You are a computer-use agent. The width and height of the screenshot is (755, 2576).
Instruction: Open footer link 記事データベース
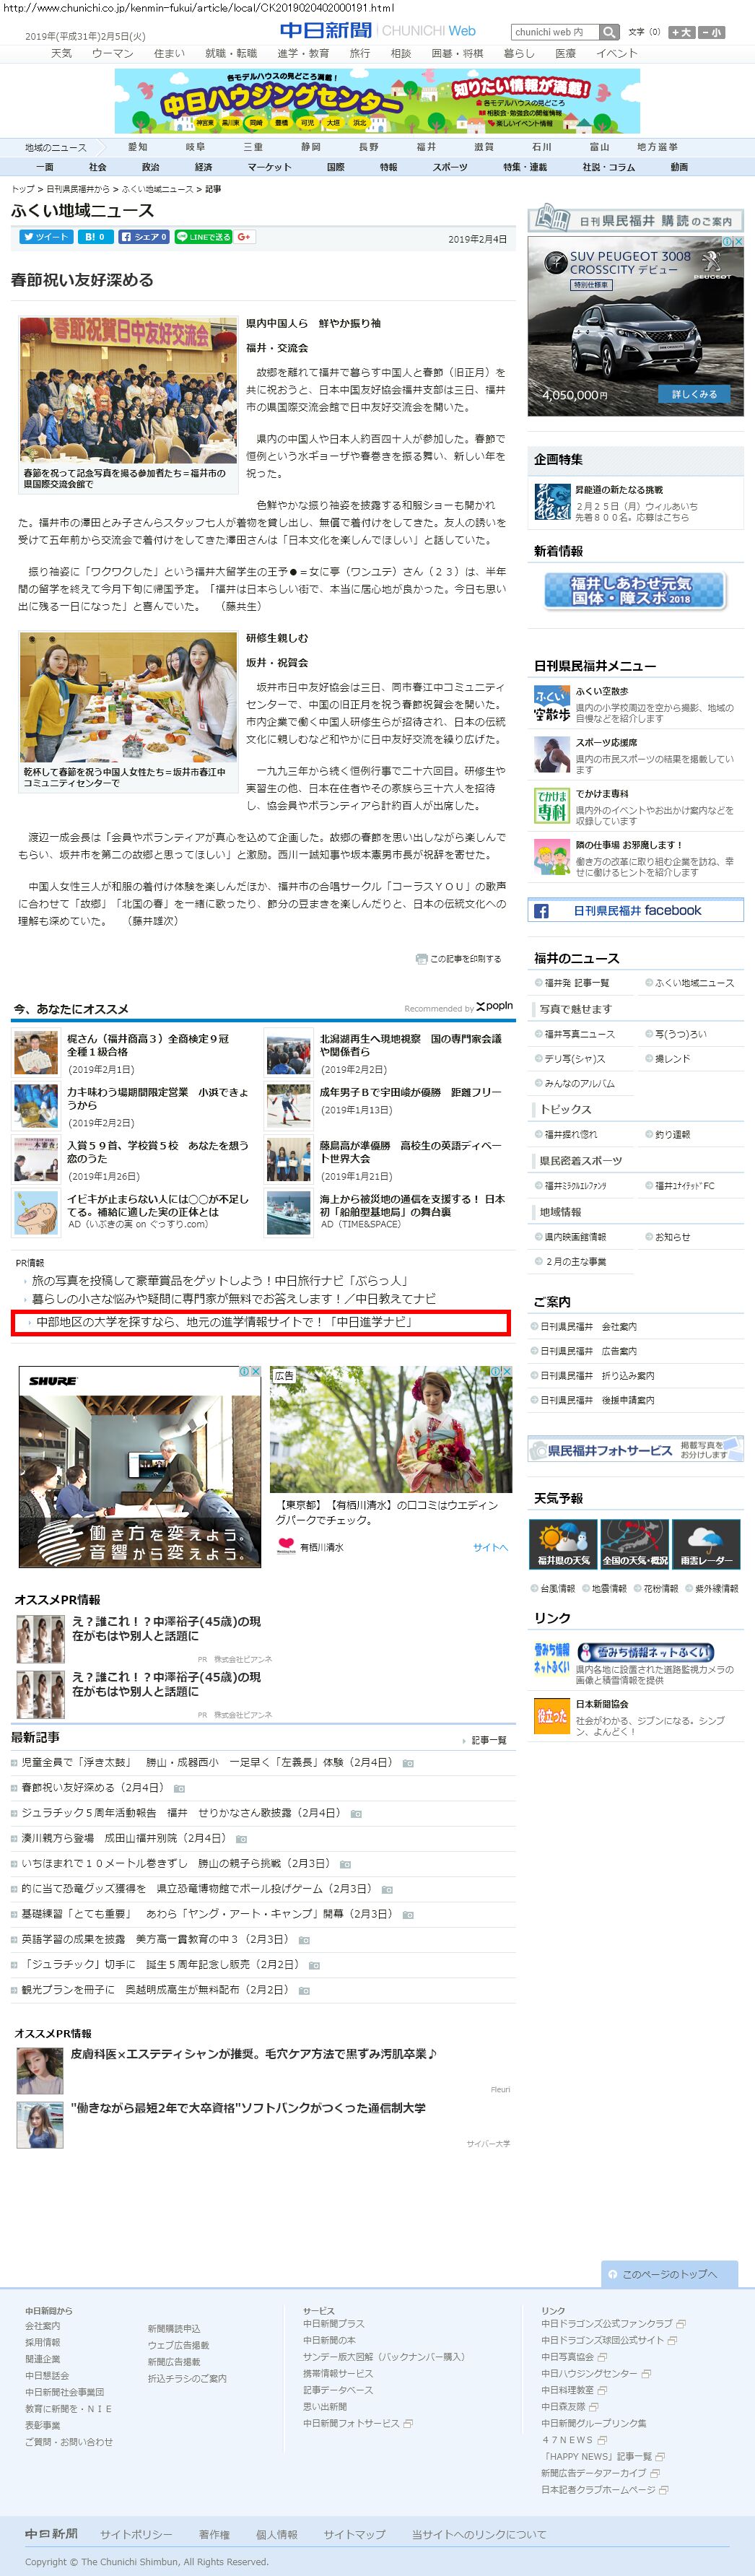tap(338, 2389)
